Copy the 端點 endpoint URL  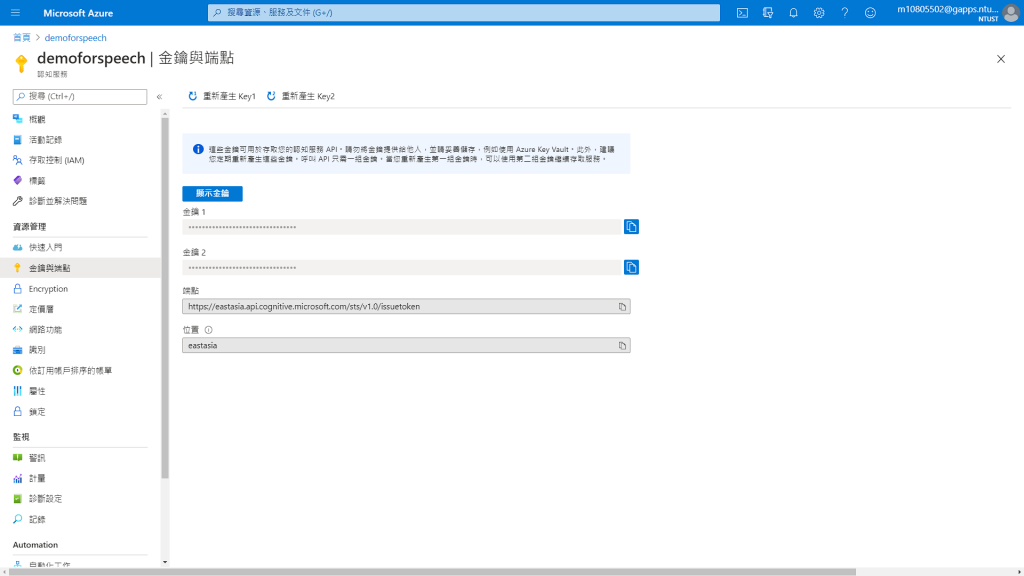pyautogui.click(x=622, y=306)
